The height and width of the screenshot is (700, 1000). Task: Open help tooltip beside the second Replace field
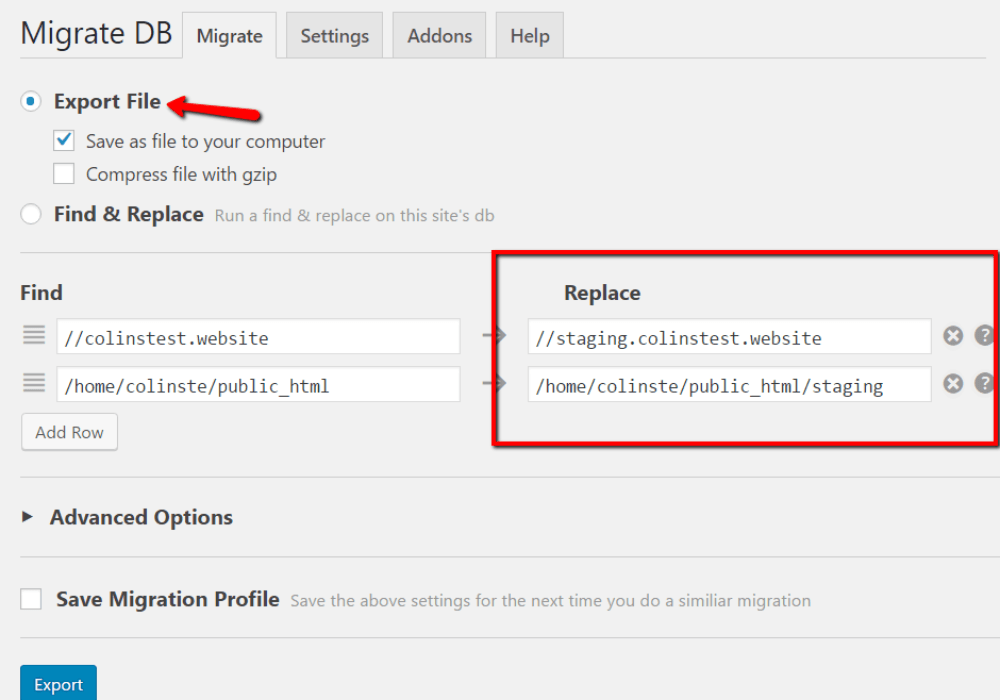click(x=984, y=384)
